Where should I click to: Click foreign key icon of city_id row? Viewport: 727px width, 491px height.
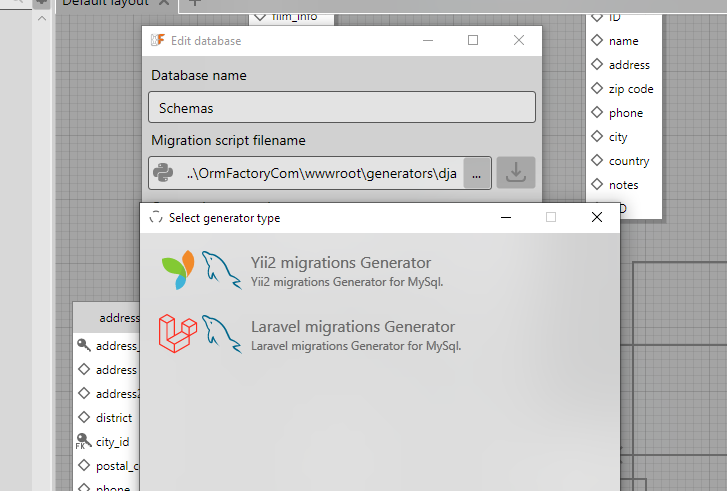[x=83, y=441]
